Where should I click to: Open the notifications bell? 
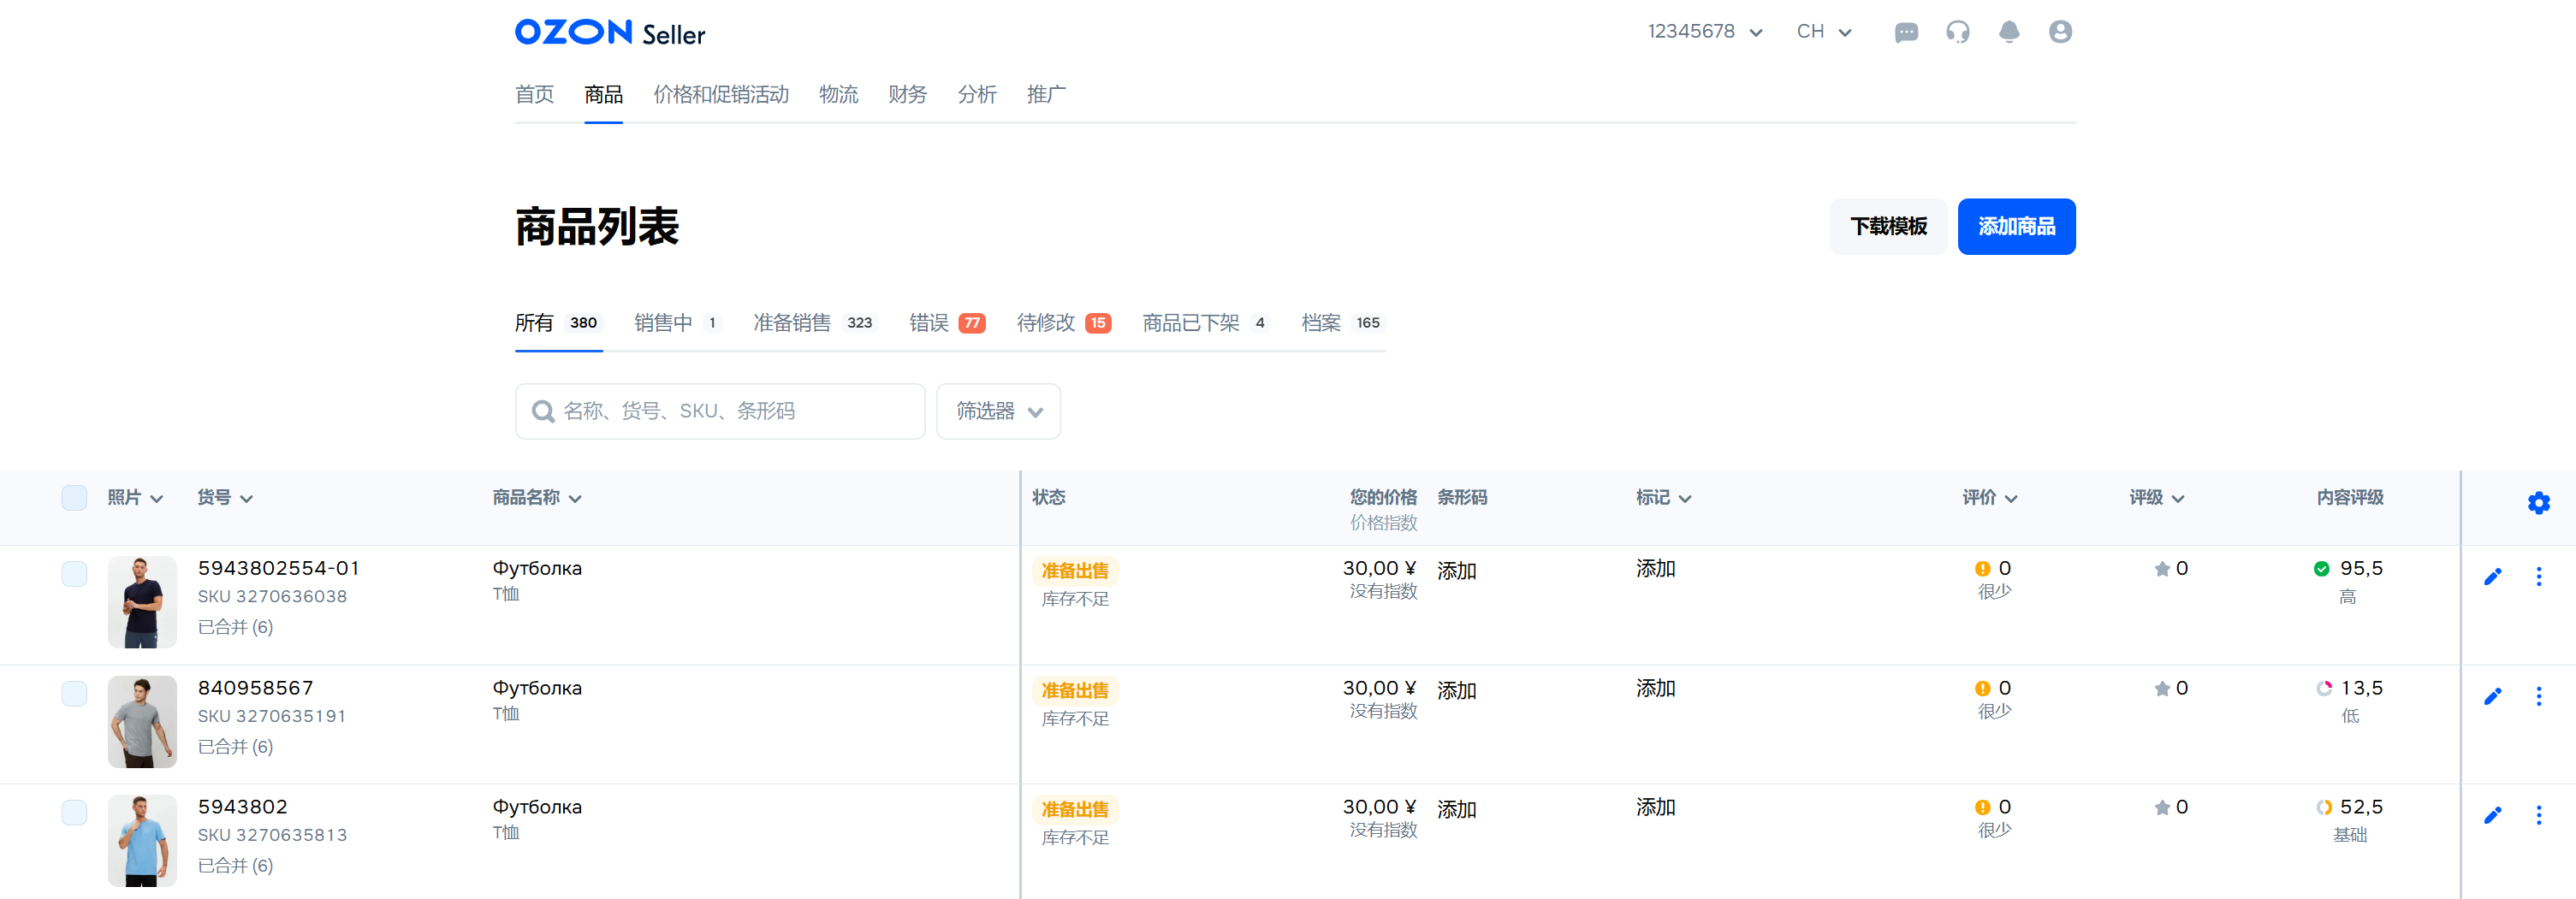pos(2008,32)
